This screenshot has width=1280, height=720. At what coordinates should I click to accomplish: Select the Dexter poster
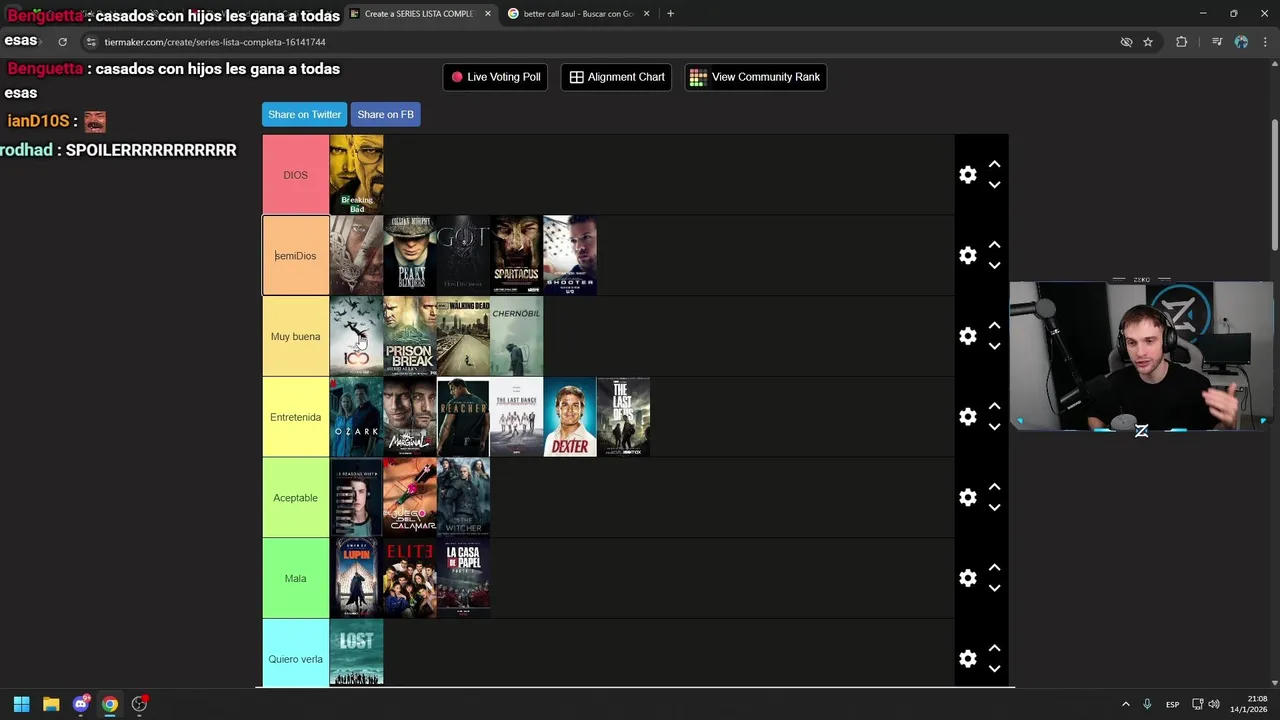(570, 417)
